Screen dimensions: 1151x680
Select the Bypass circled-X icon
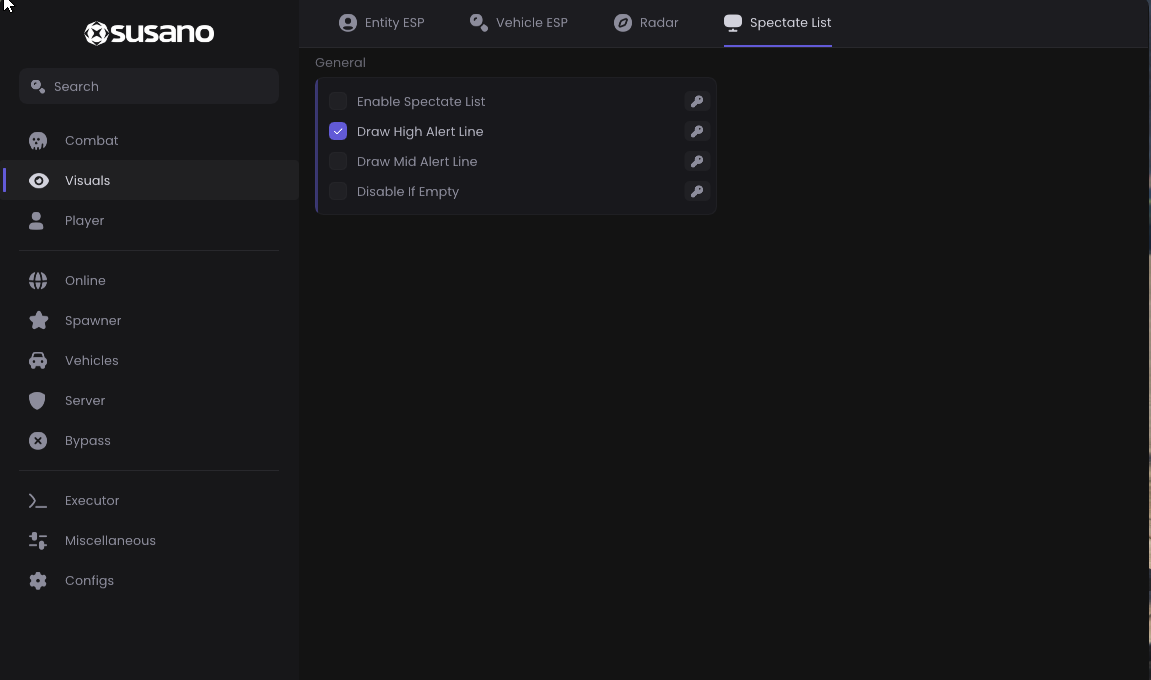tap(38, 441)
